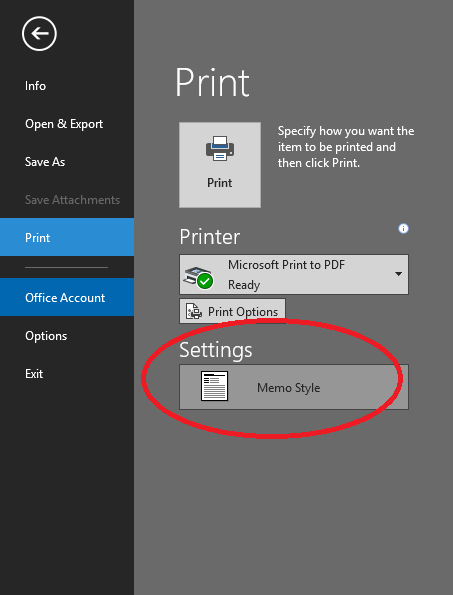Click the Memo Style page thumbnail icon
The height and width of the screenshot is (595, 453).
(x=214, y=386)
